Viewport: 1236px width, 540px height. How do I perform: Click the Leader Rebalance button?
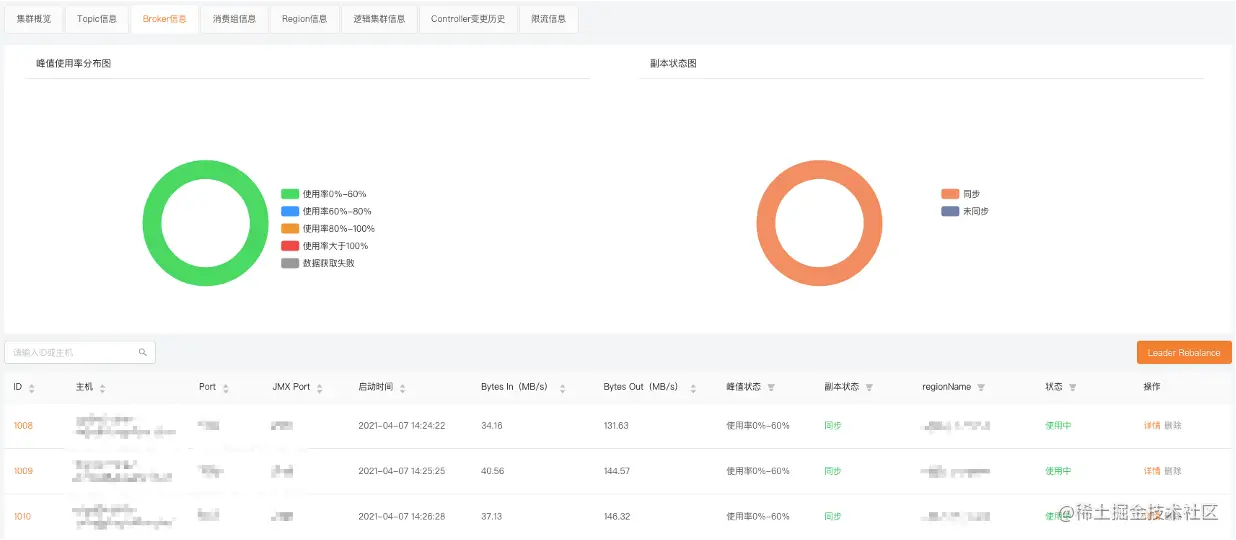[1184, 352]
